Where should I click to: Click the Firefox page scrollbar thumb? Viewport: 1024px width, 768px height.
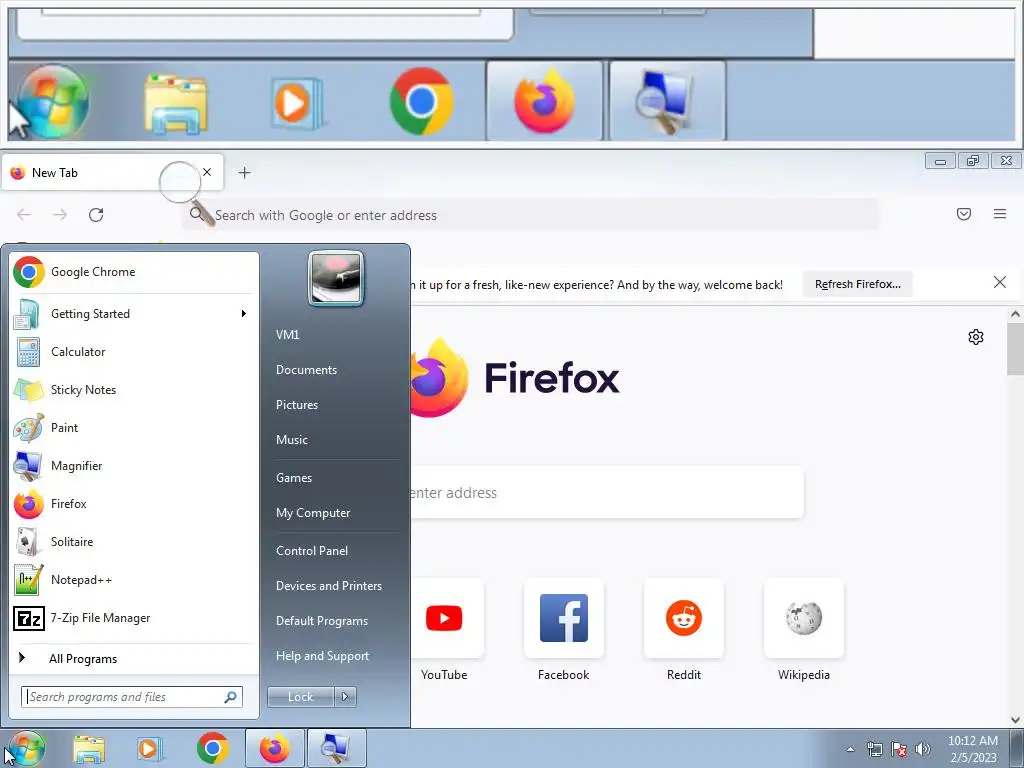pos(1016,348)
